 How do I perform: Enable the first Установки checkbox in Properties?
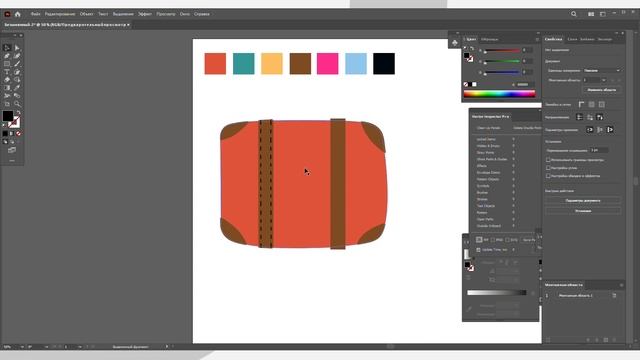pyautogui.click(x=548, y=160)
